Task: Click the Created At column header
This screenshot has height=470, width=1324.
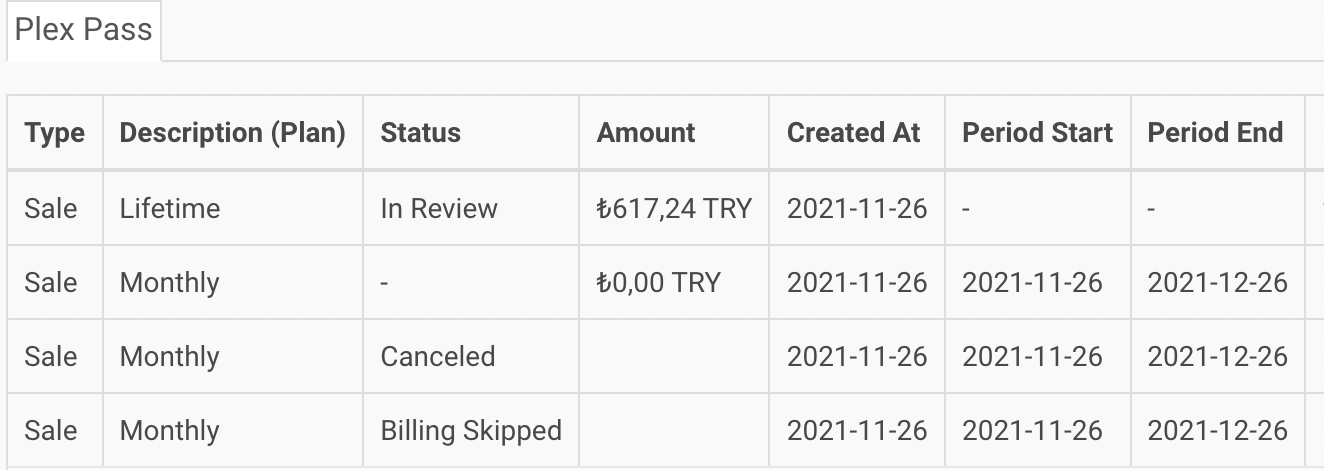Action: 853,133
